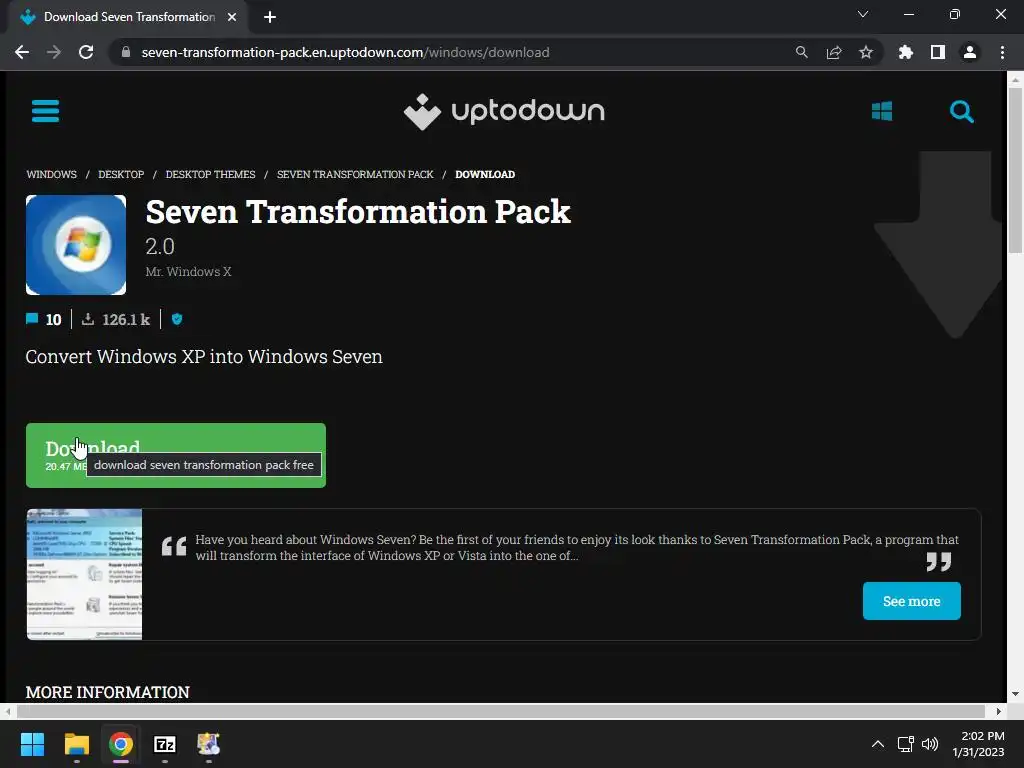The height and width of the screenshot is (768, 1024).
Task: Open network status tray icon
Action: 905,744
